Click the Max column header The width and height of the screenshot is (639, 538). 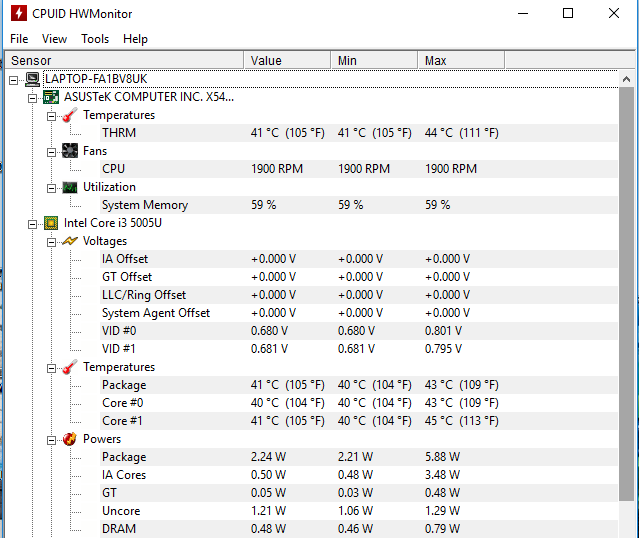[x=461, y=60]
